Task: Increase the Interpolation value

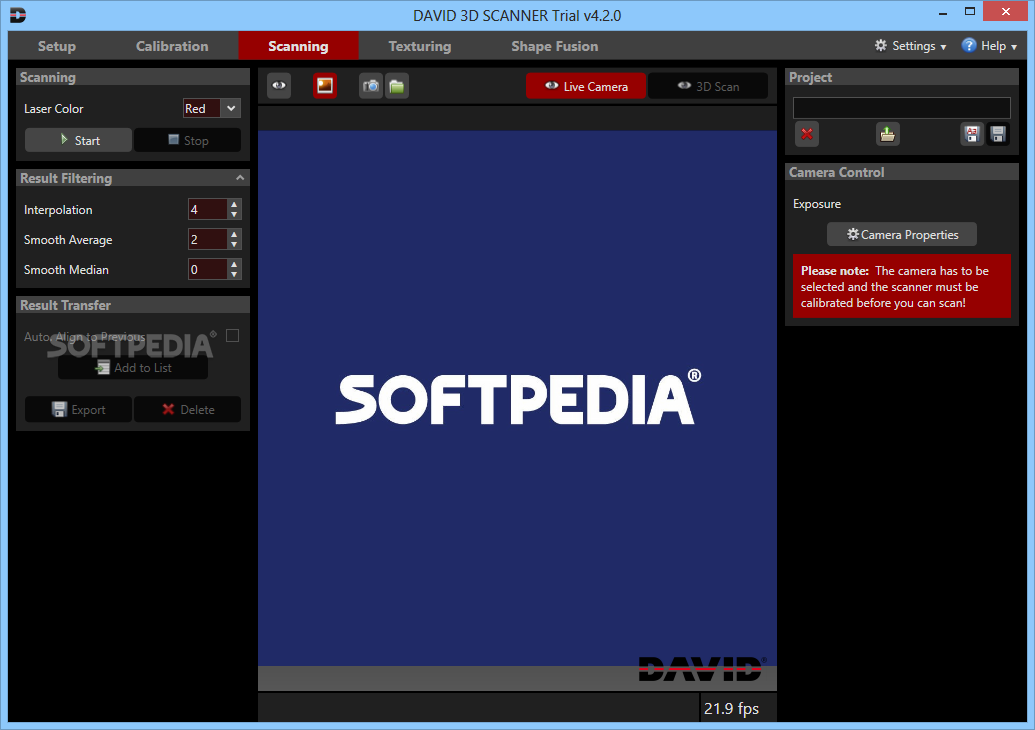Action: [234, 205]
